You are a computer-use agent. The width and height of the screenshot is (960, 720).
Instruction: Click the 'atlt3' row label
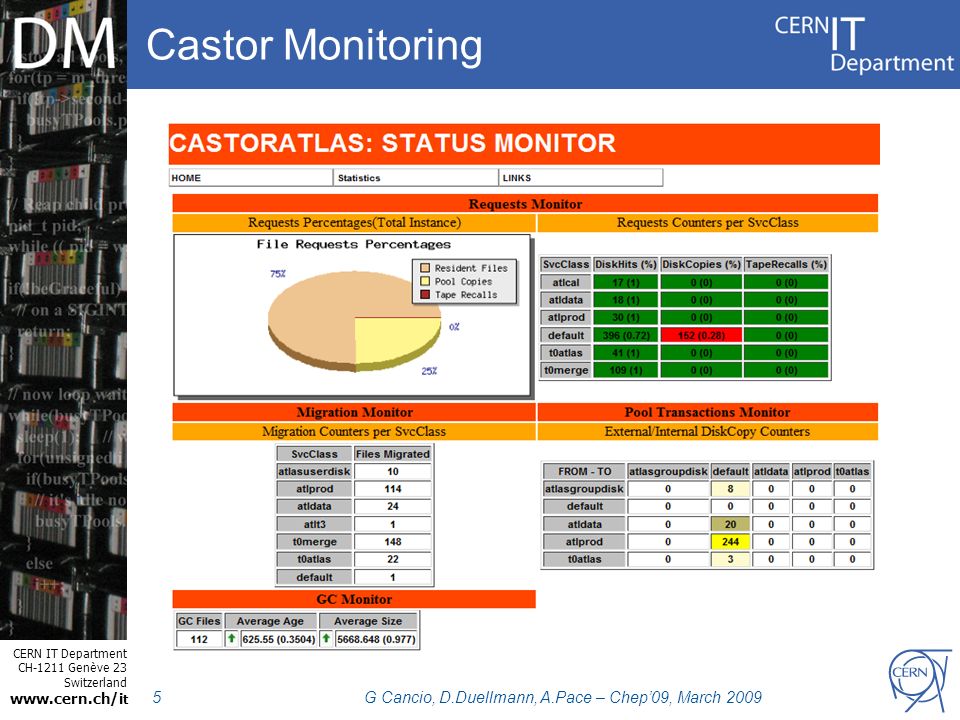[x=314, y=524]
